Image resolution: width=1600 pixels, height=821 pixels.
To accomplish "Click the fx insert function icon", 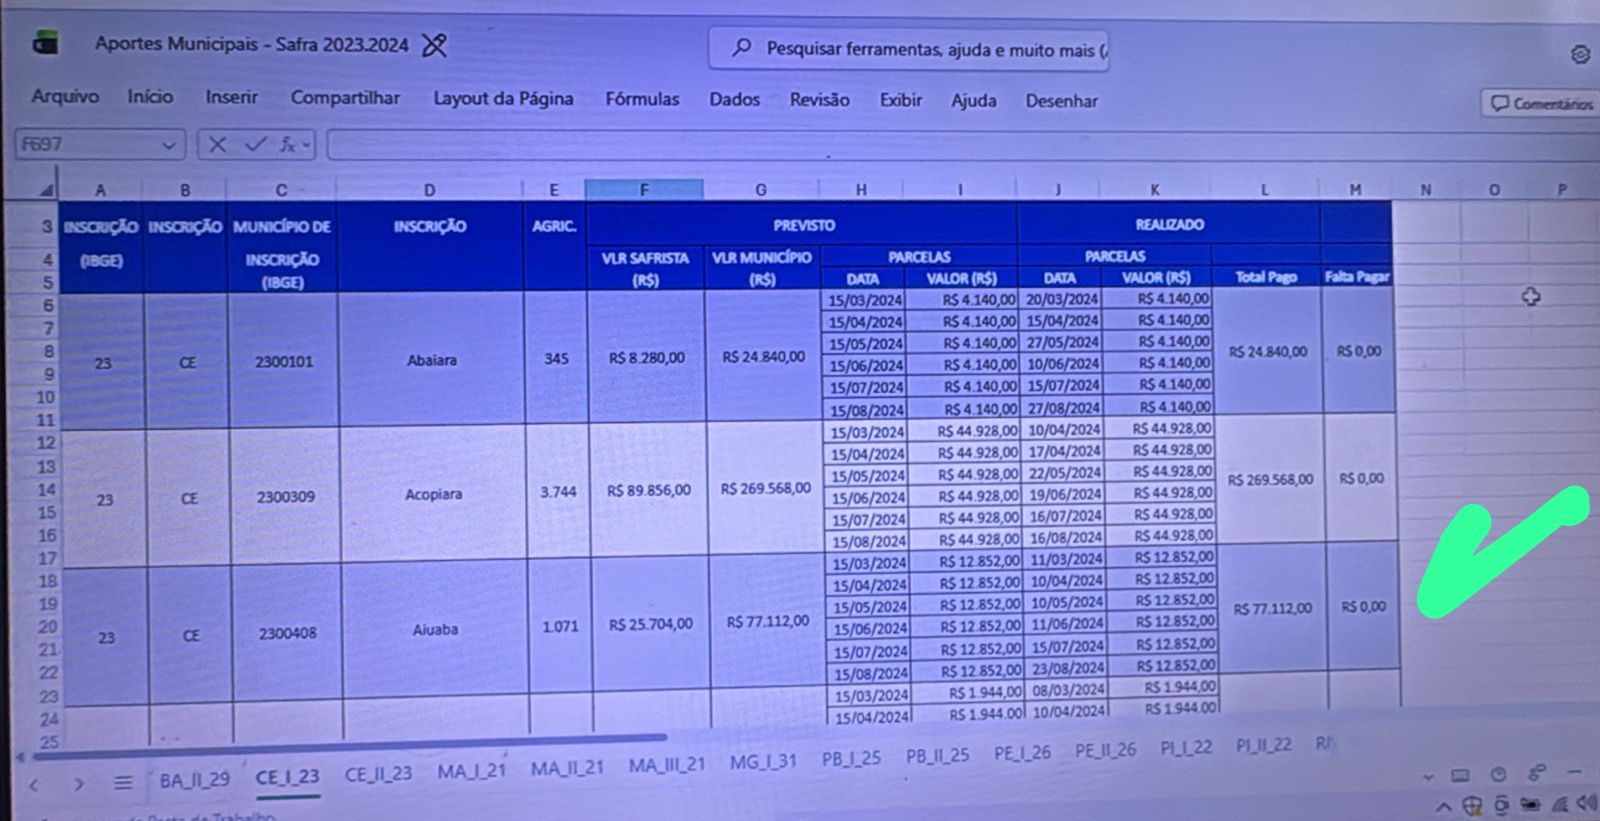I will pos(288,145).
